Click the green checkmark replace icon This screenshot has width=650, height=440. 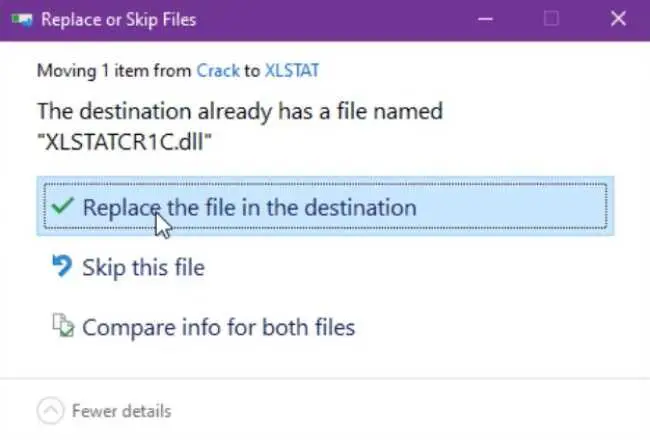click(x=63, y=206)
